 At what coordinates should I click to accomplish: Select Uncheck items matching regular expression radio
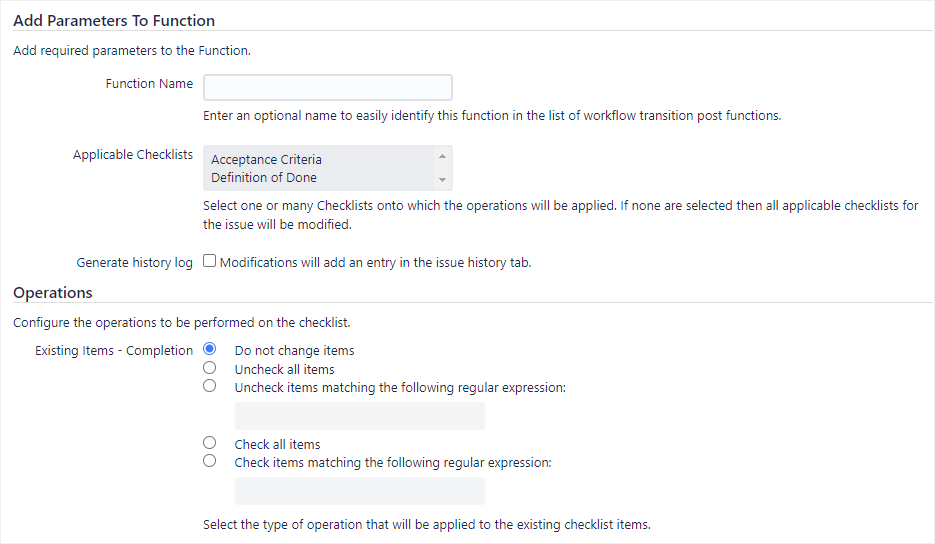(210, 386)
